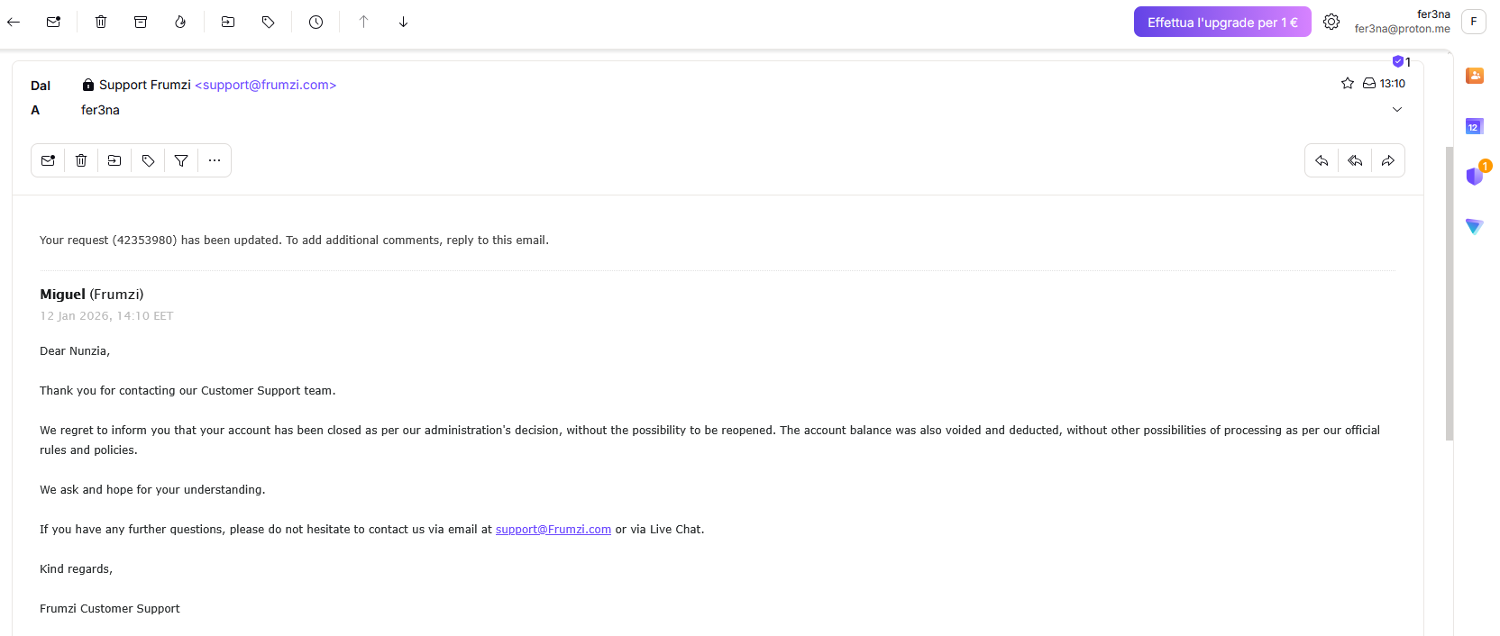Open more actions ellipsis menu
The image size is (1500, 636).
coord(214,160)
